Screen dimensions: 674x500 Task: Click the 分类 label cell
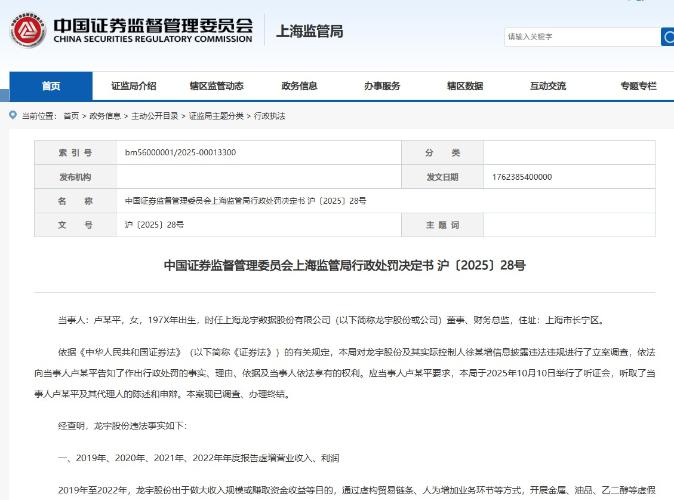click(x=442, y=153)
